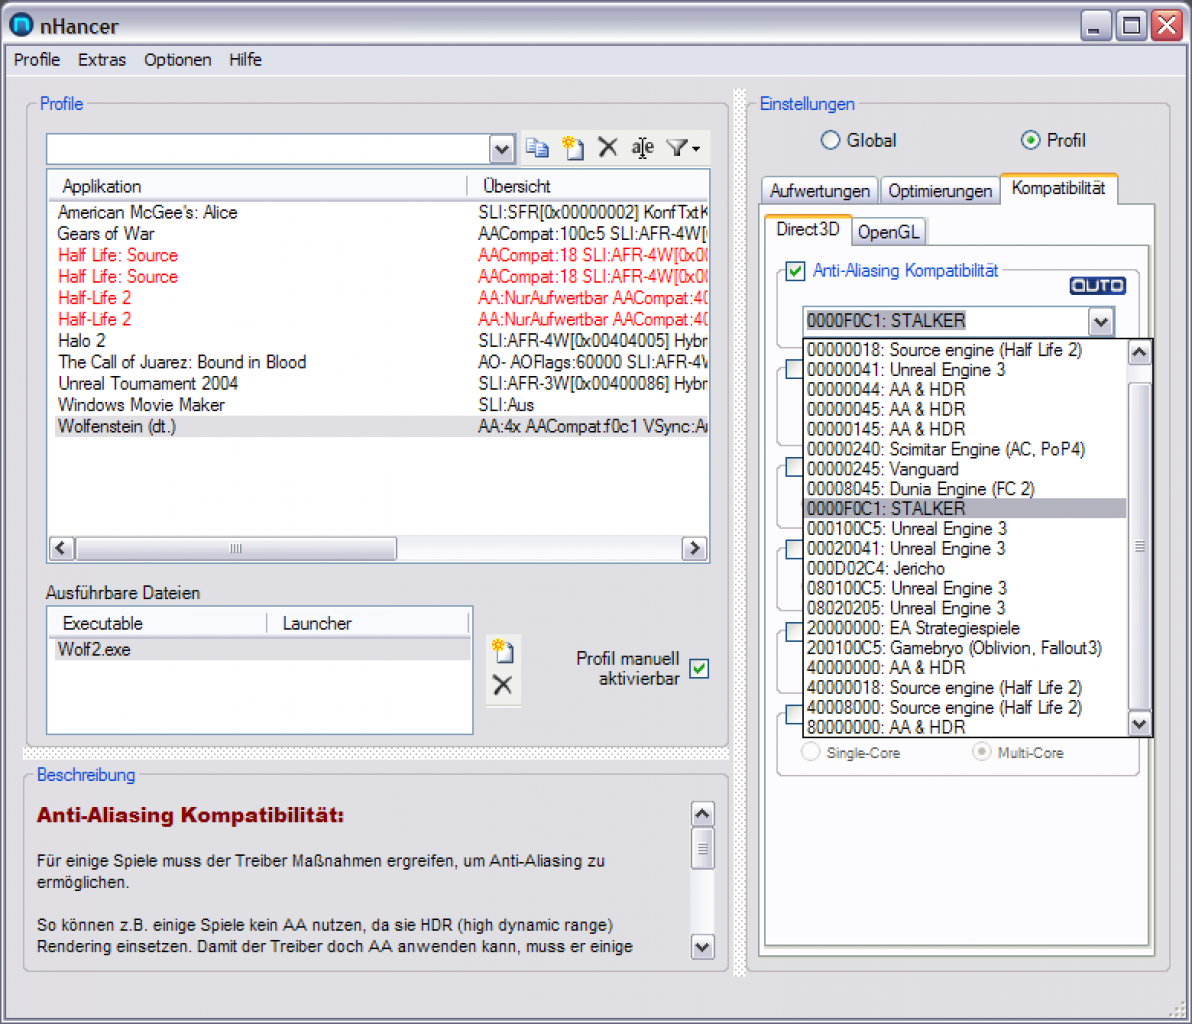Click the AUTO detection icon
The height and width of the screenshot is (1024, 1192).
pos(1098,286)
